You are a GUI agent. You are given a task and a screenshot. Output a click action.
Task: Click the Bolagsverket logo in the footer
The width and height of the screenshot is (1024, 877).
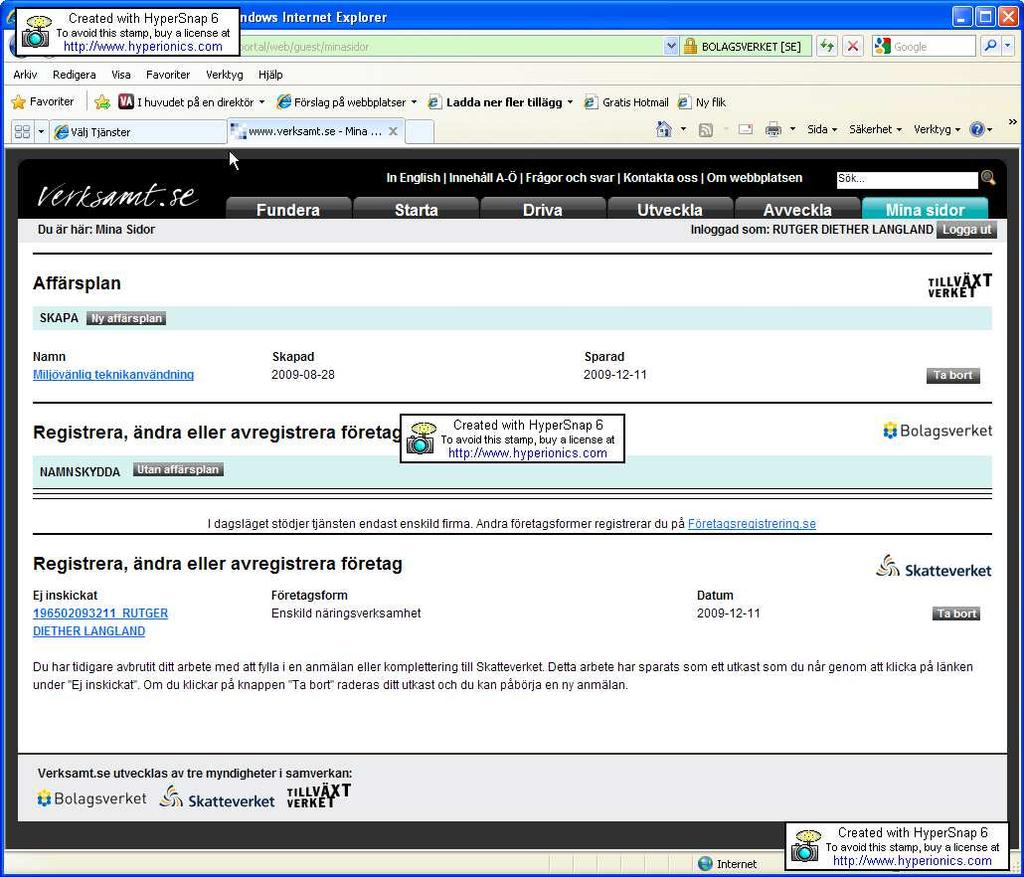(x=92, y=798)
